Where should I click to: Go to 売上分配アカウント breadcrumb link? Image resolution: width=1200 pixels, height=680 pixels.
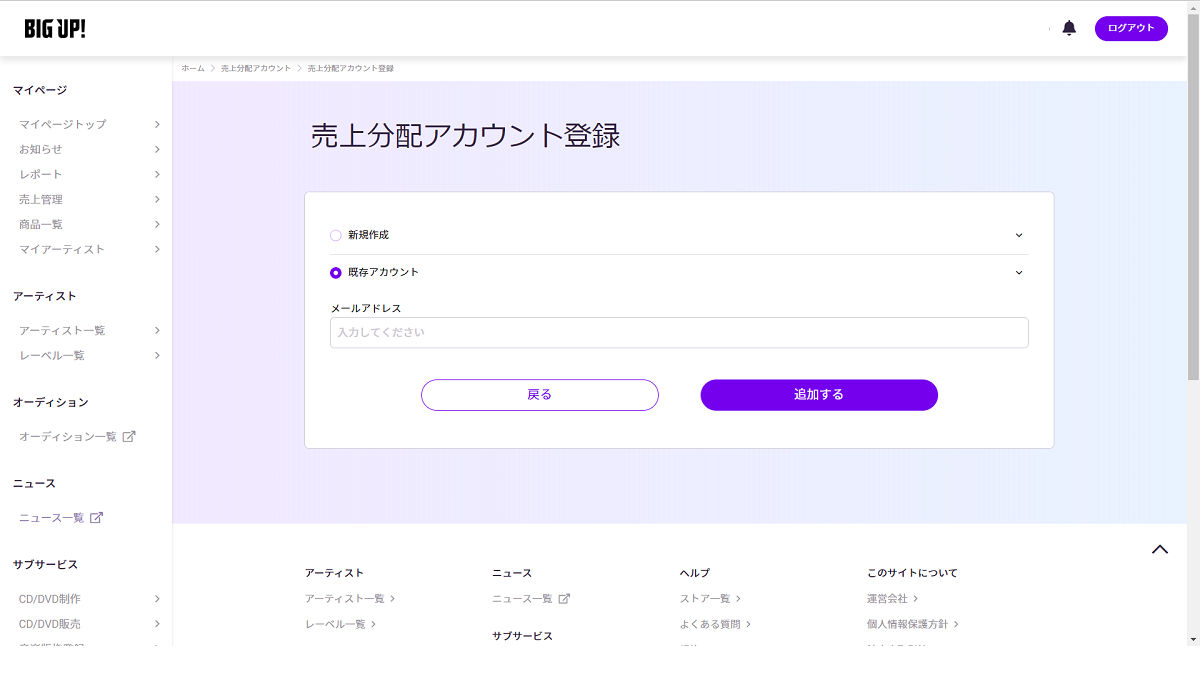(x=256, y=68)
